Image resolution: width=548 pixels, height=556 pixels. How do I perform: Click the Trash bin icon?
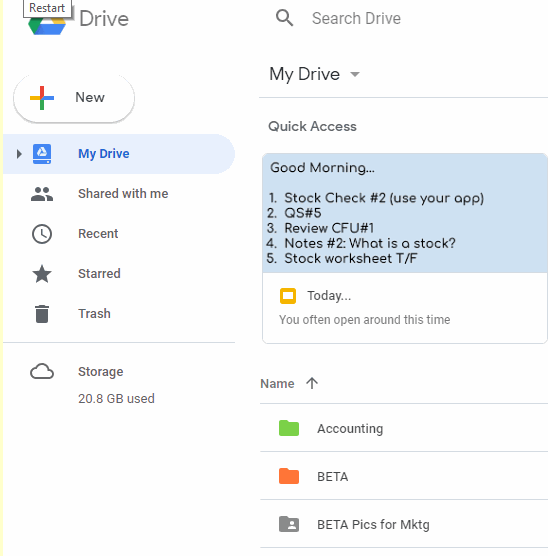pos(42,314)
